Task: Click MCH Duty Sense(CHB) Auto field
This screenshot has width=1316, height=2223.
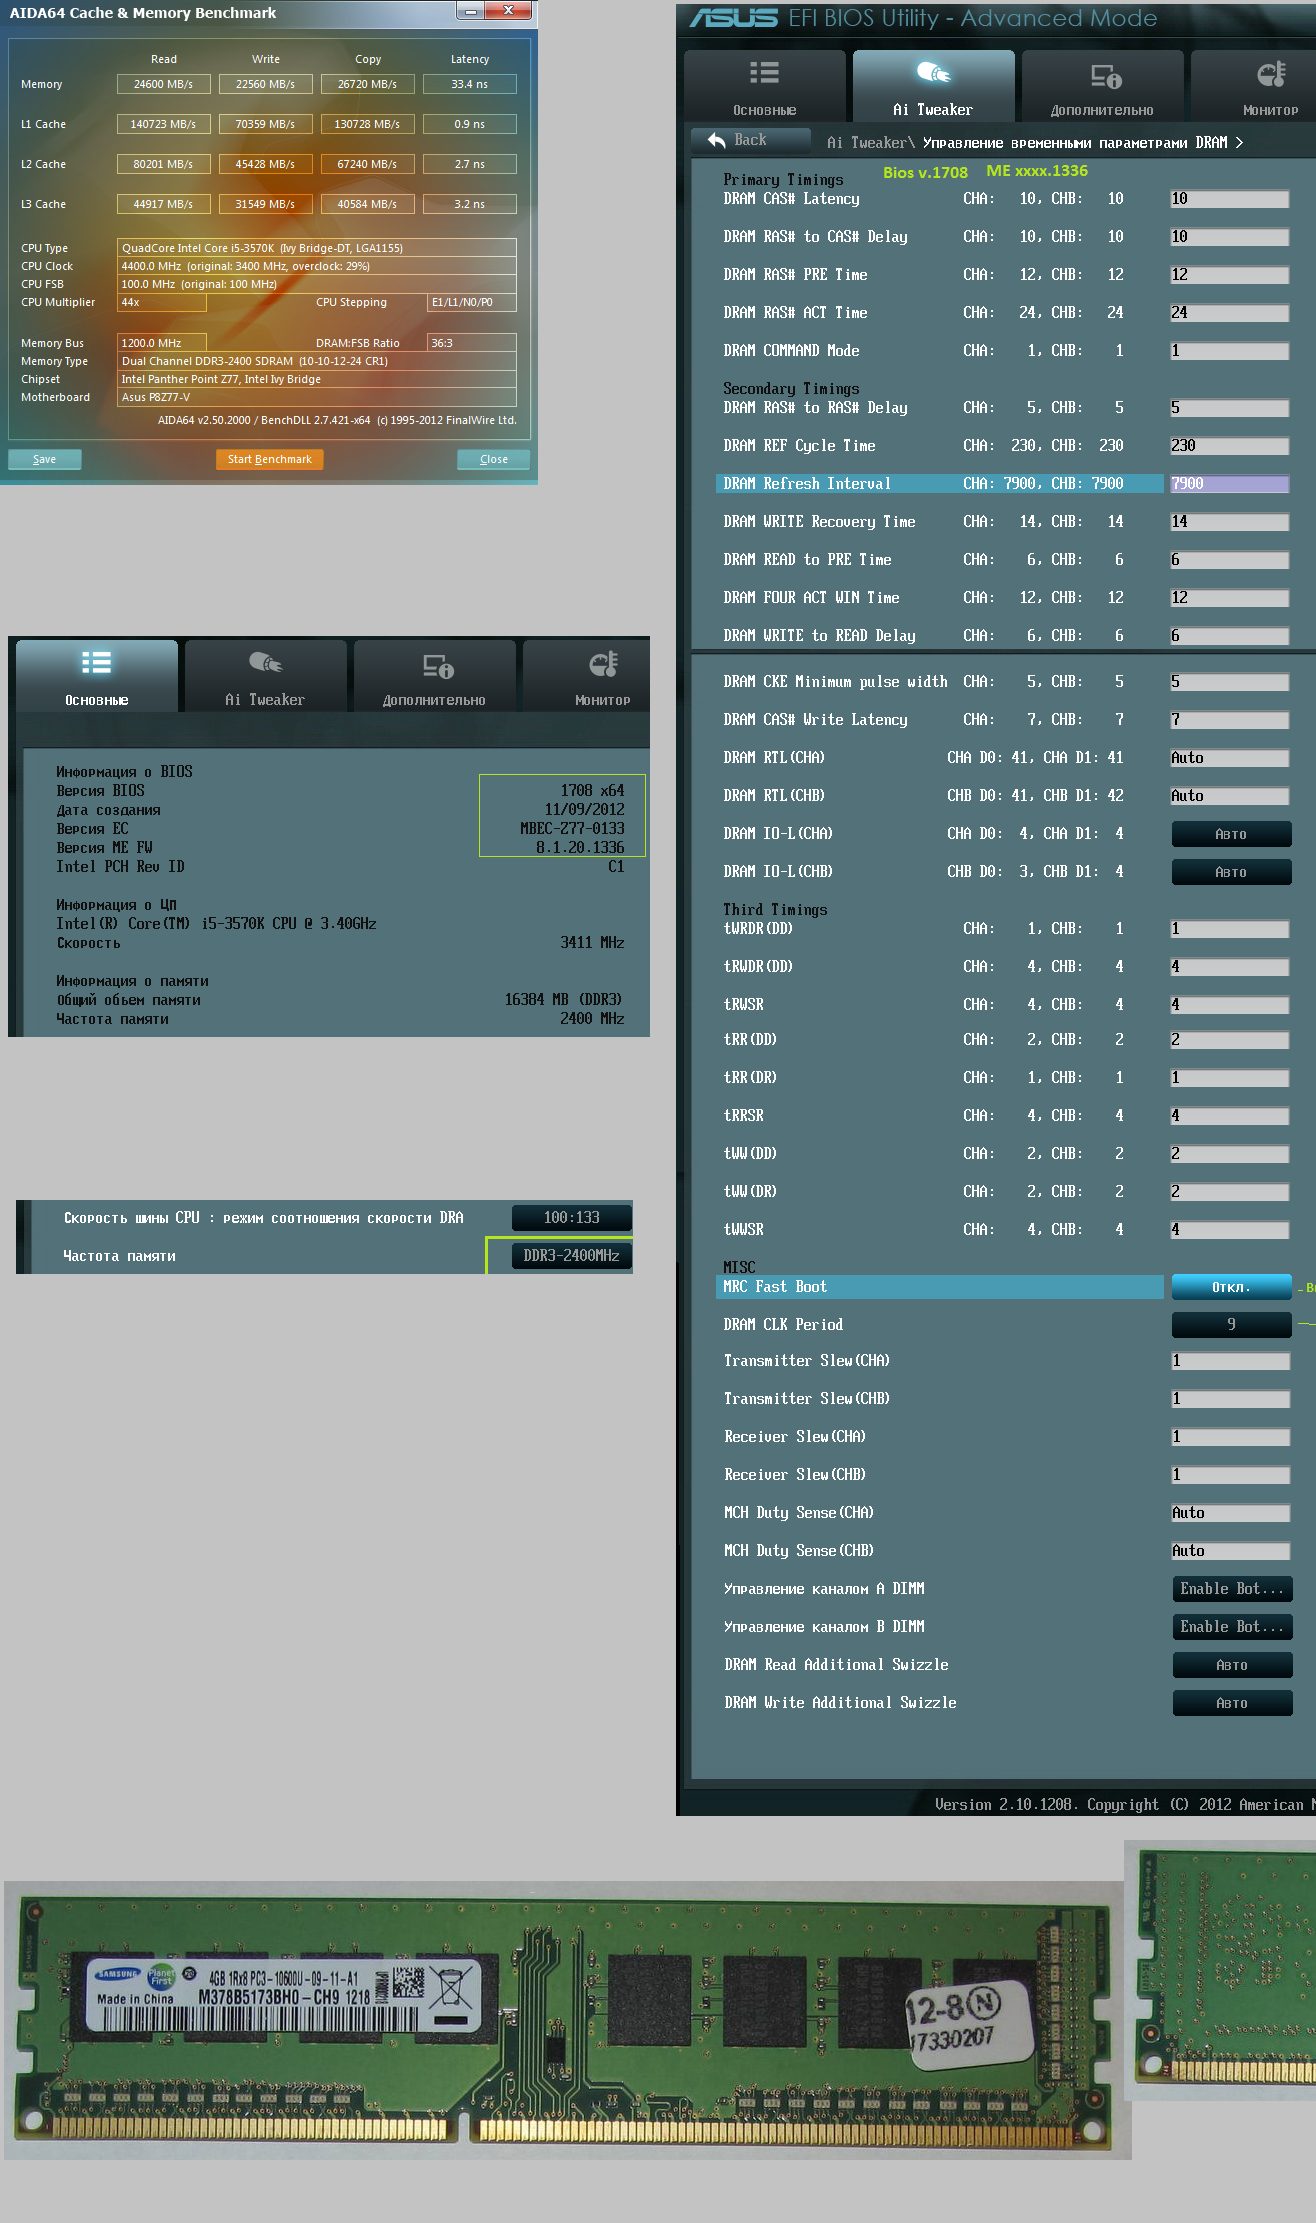Action: [x=1230, y=1551]
